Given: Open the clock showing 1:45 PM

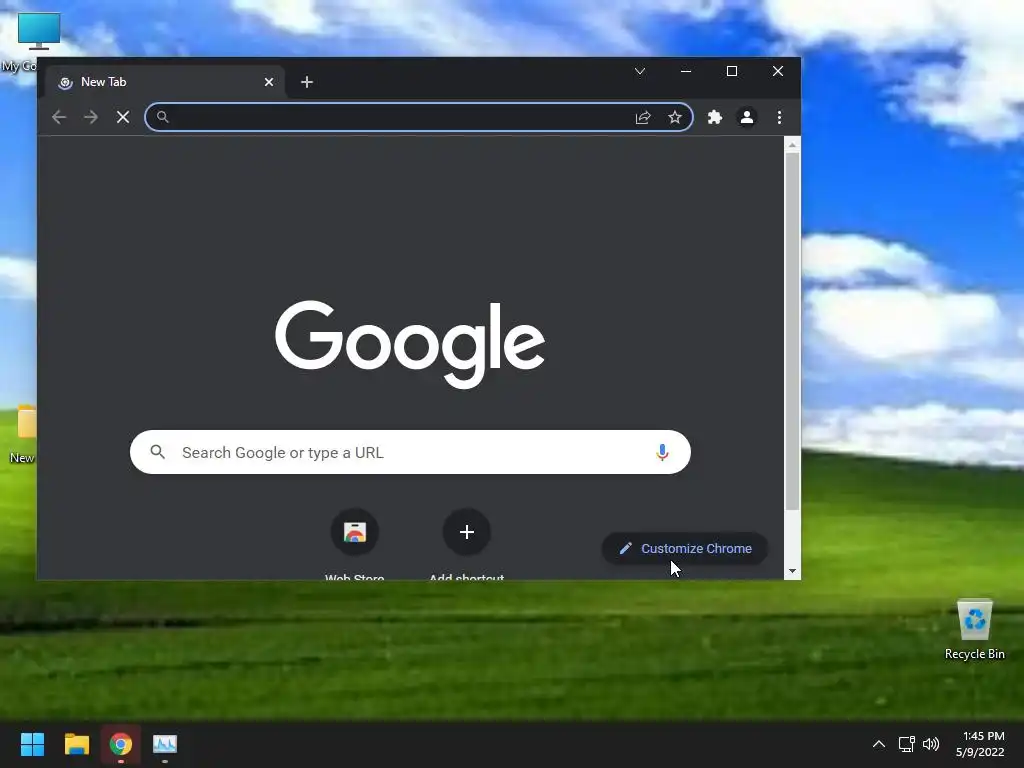Looking at the screenshot, I should click(980, 744).
